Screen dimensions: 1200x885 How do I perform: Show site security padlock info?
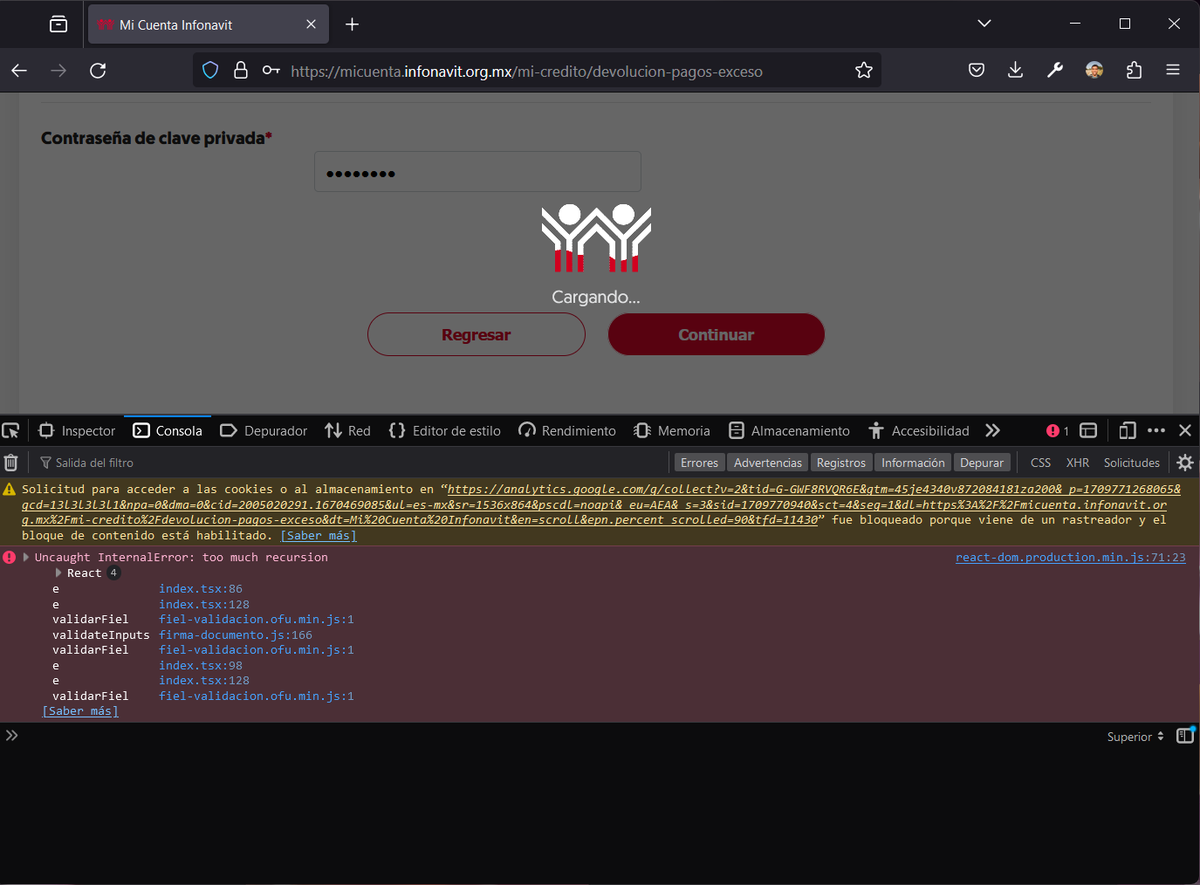click(x=240, y=70)
